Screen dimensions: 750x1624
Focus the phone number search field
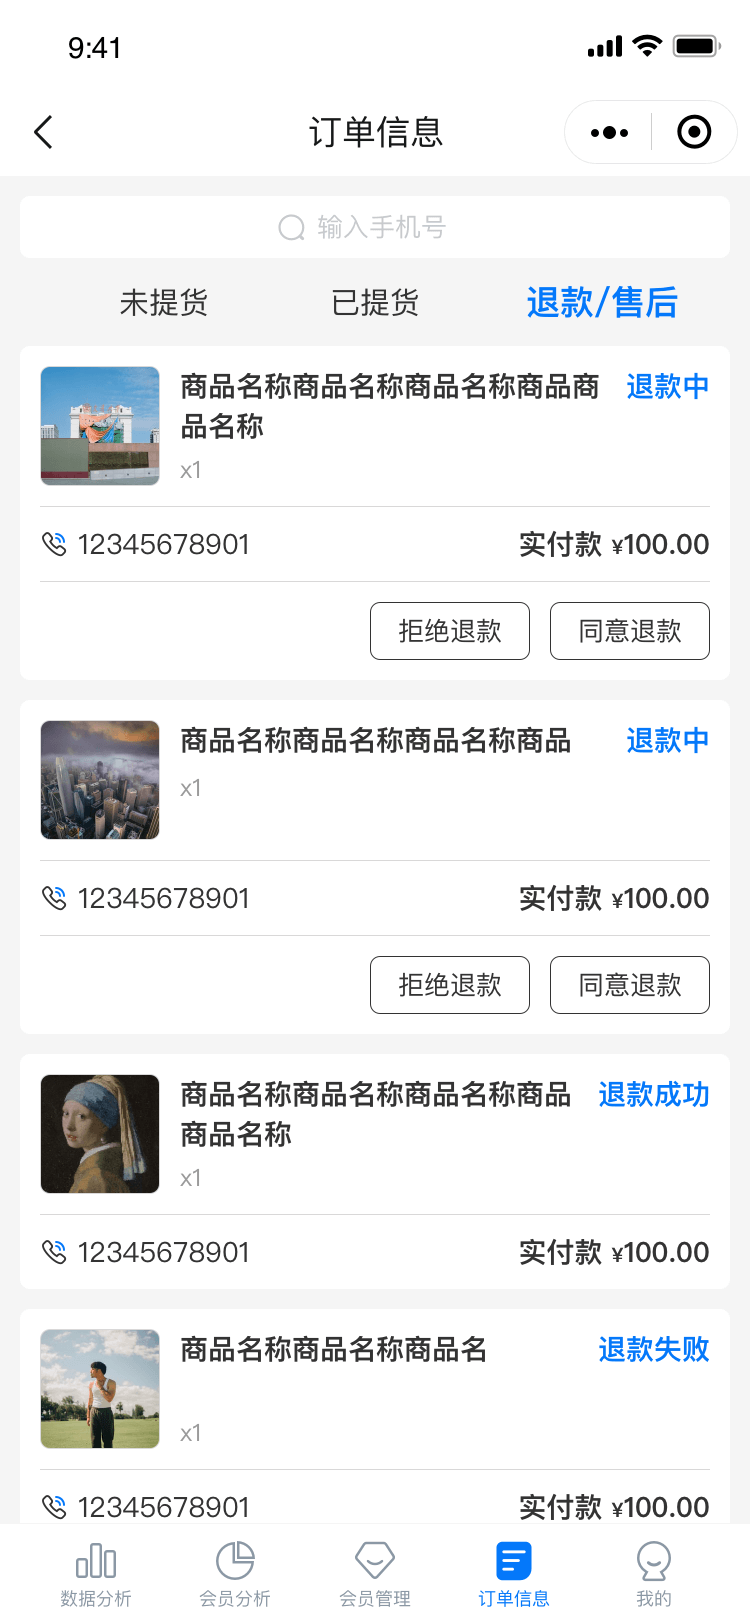pos(375,227)
